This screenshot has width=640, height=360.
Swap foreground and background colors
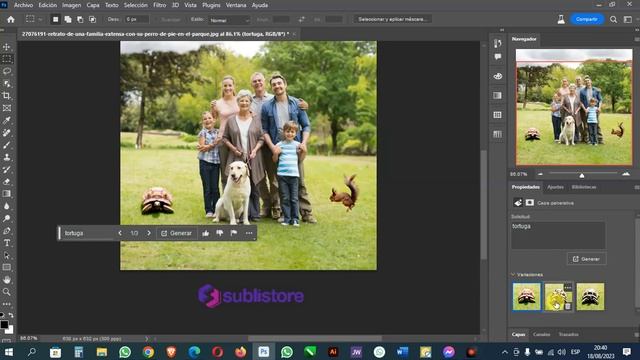11,316
